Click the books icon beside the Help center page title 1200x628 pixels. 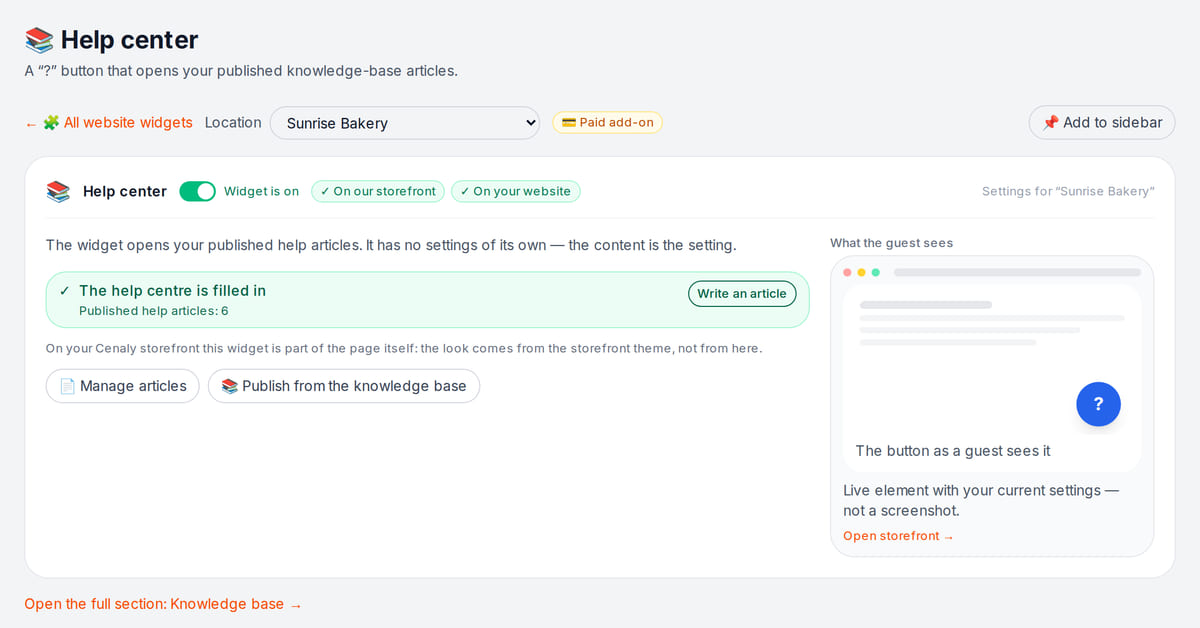pos(39,40)
